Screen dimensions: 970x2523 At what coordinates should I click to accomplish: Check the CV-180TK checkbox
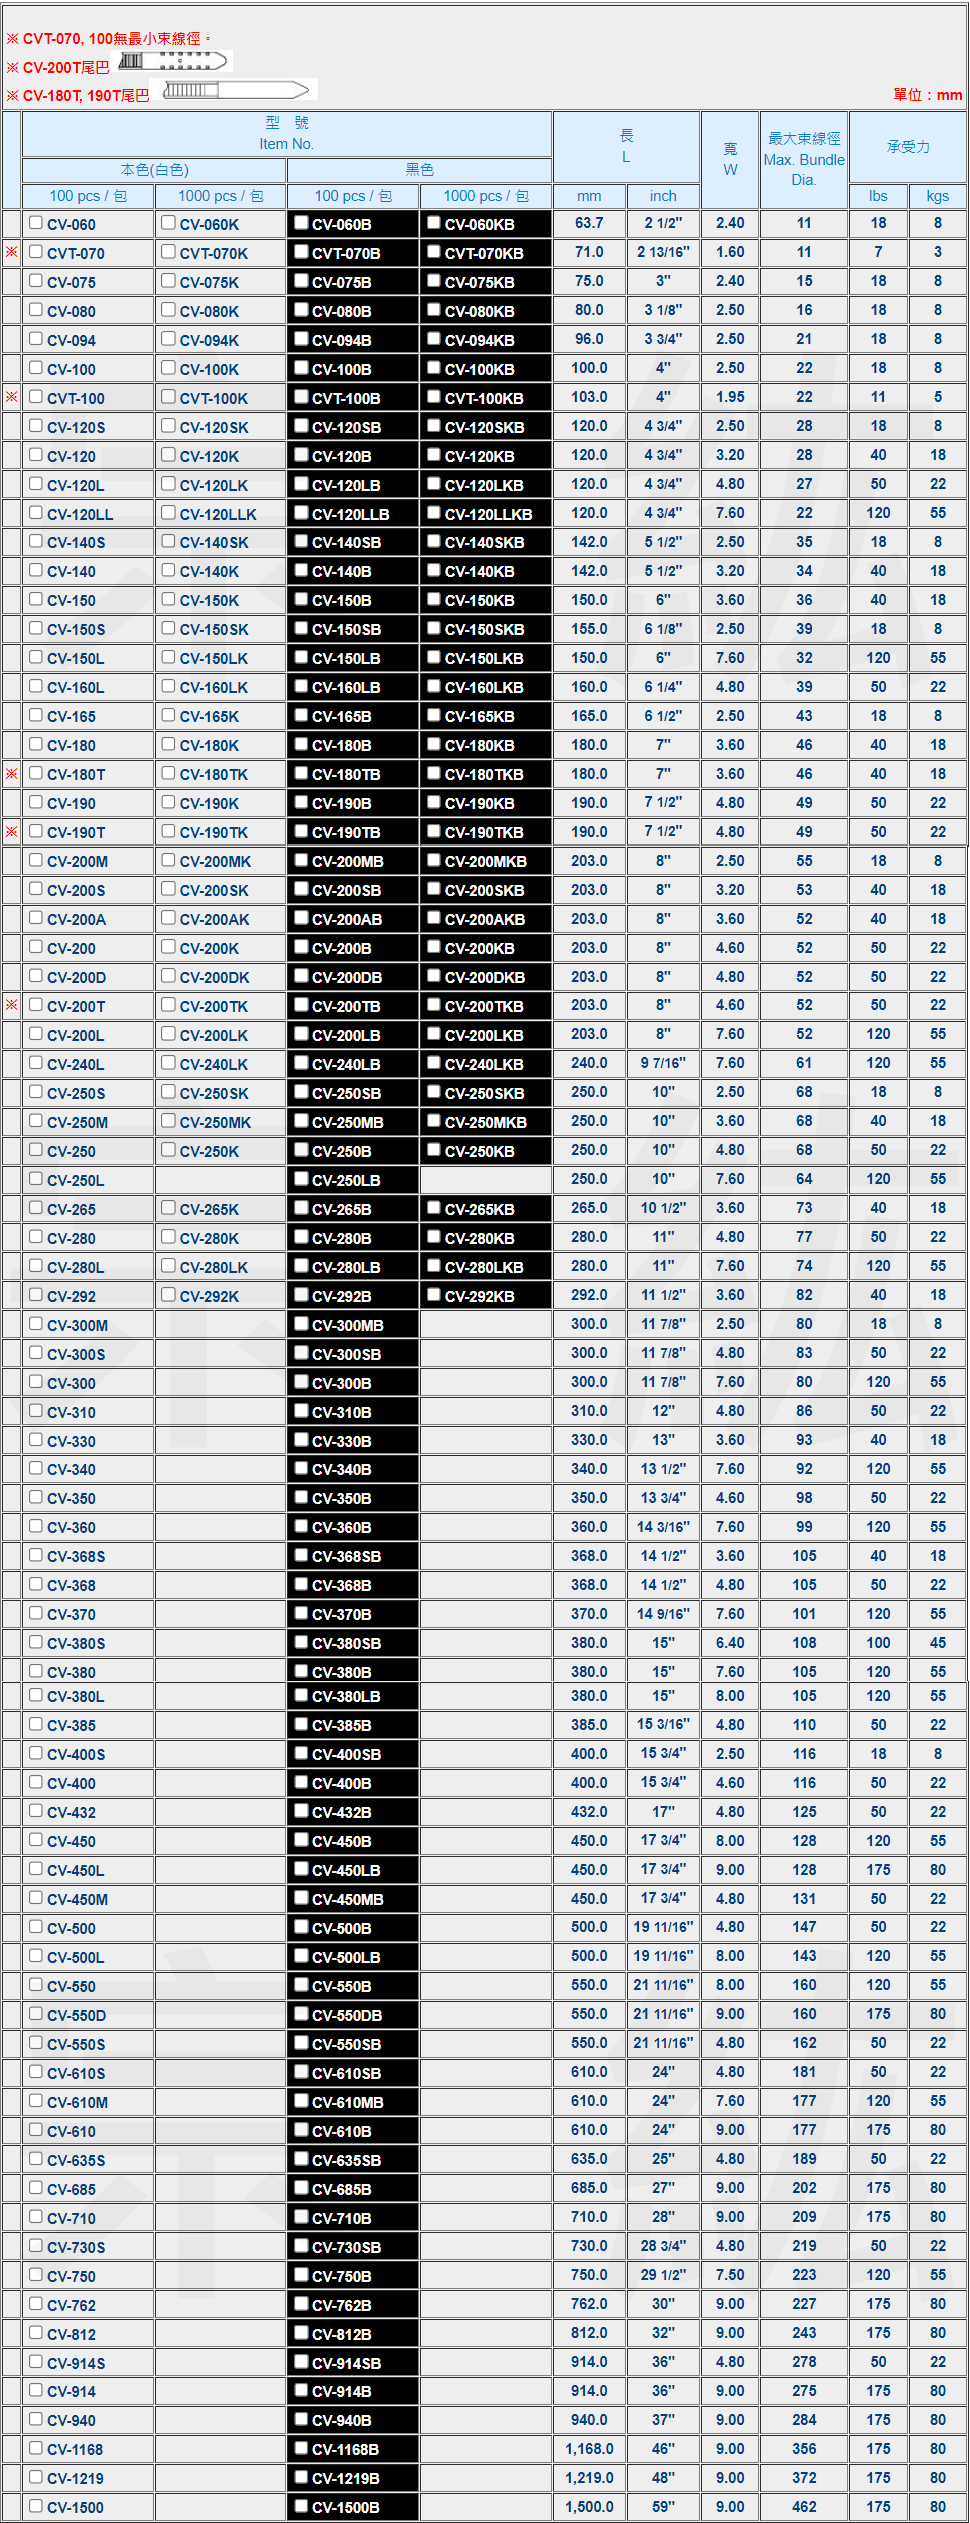point(169,773)
